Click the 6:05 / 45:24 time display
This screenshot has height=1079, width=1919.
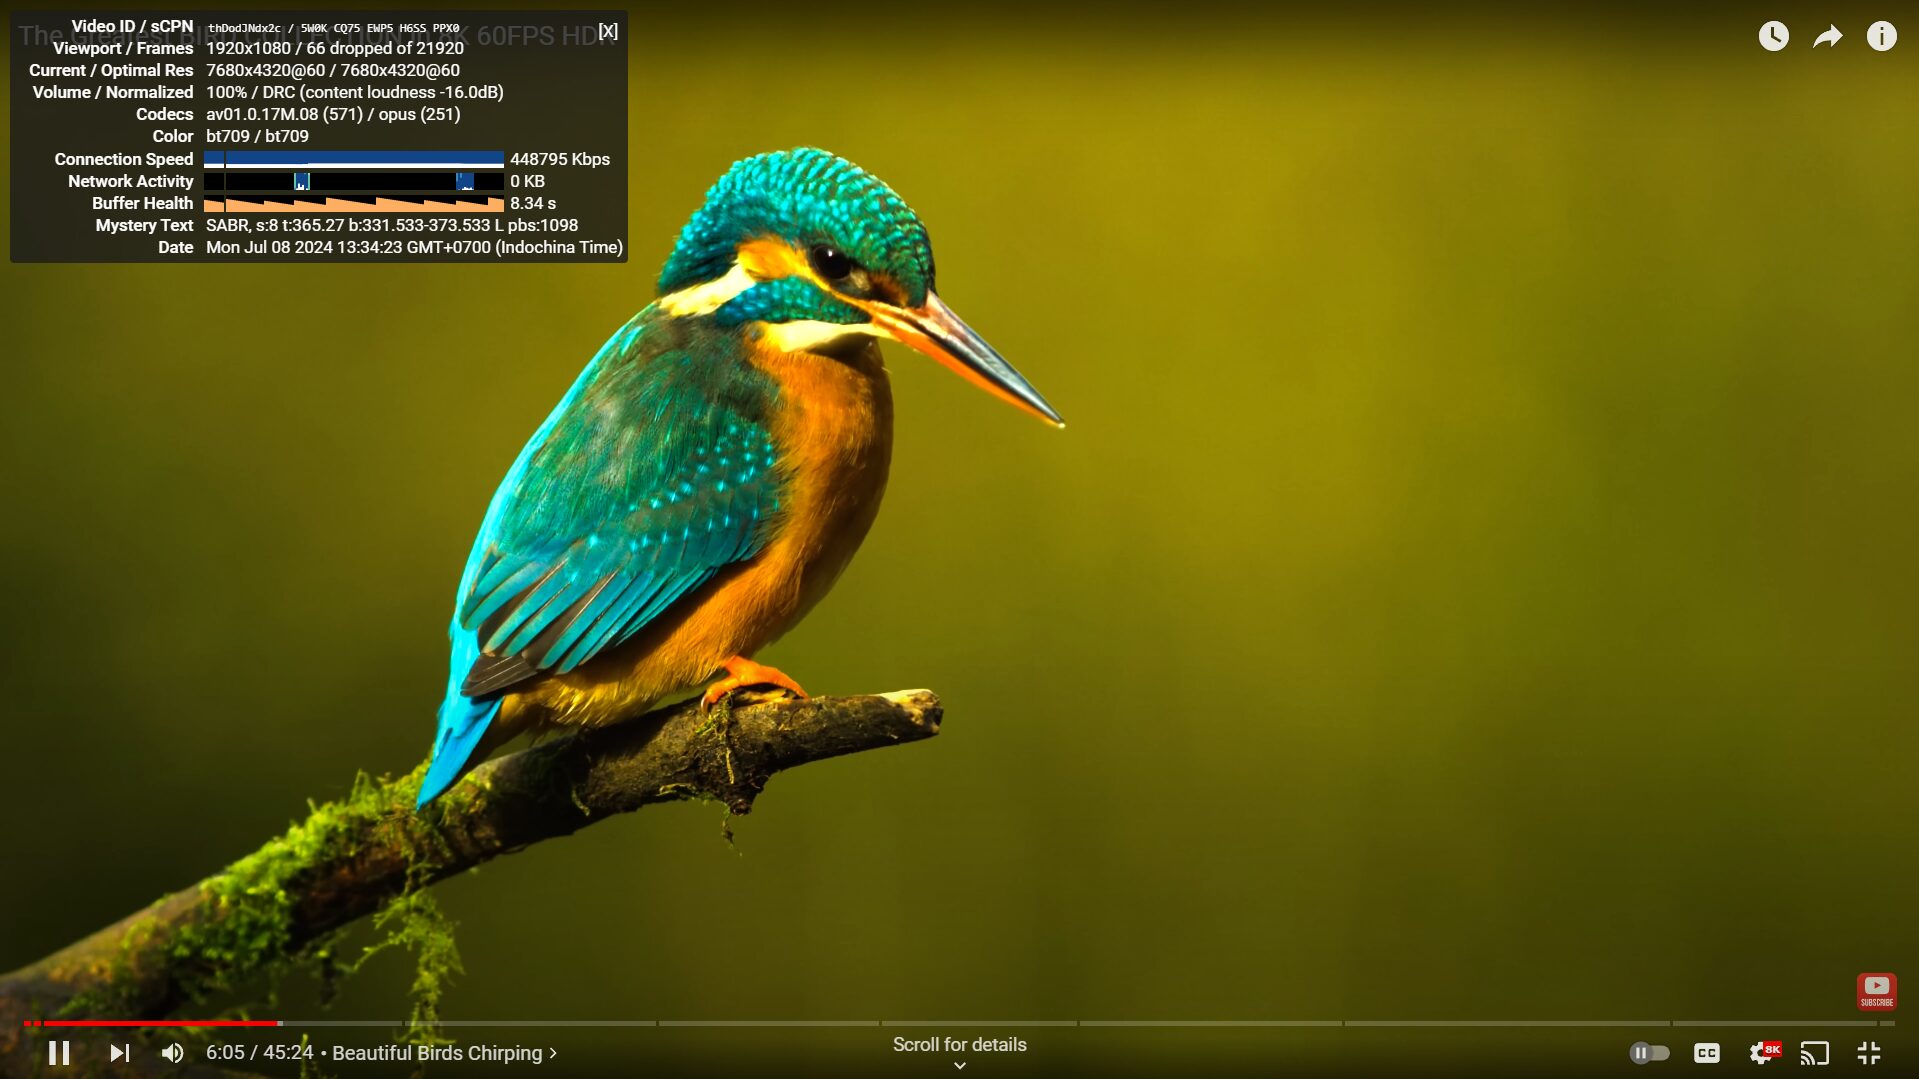point(259,1053)
